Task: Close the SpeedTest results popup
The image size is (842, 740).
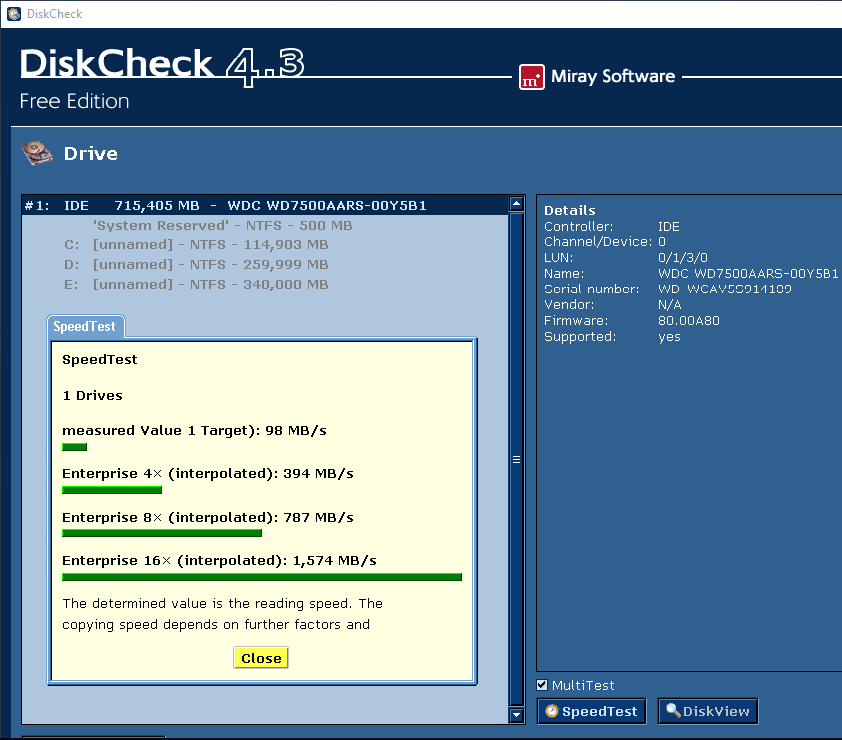Action: 261,658
